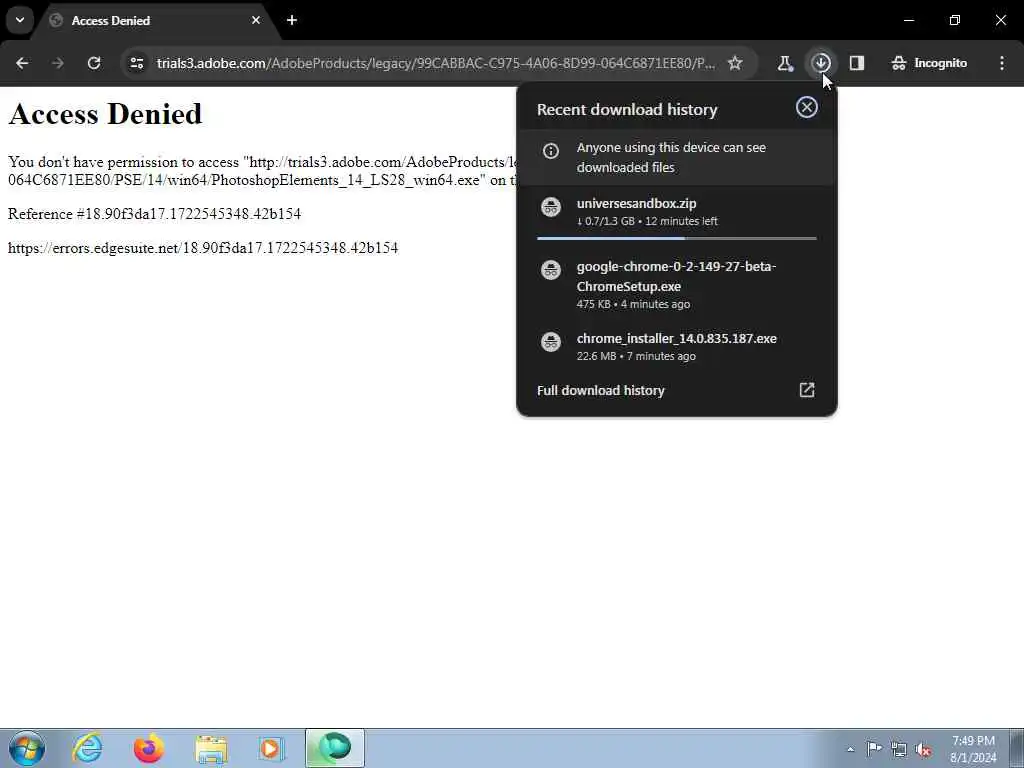Open the site information icon in address bar
This screenshot has width=1024, height=768.
click(136, 63)
